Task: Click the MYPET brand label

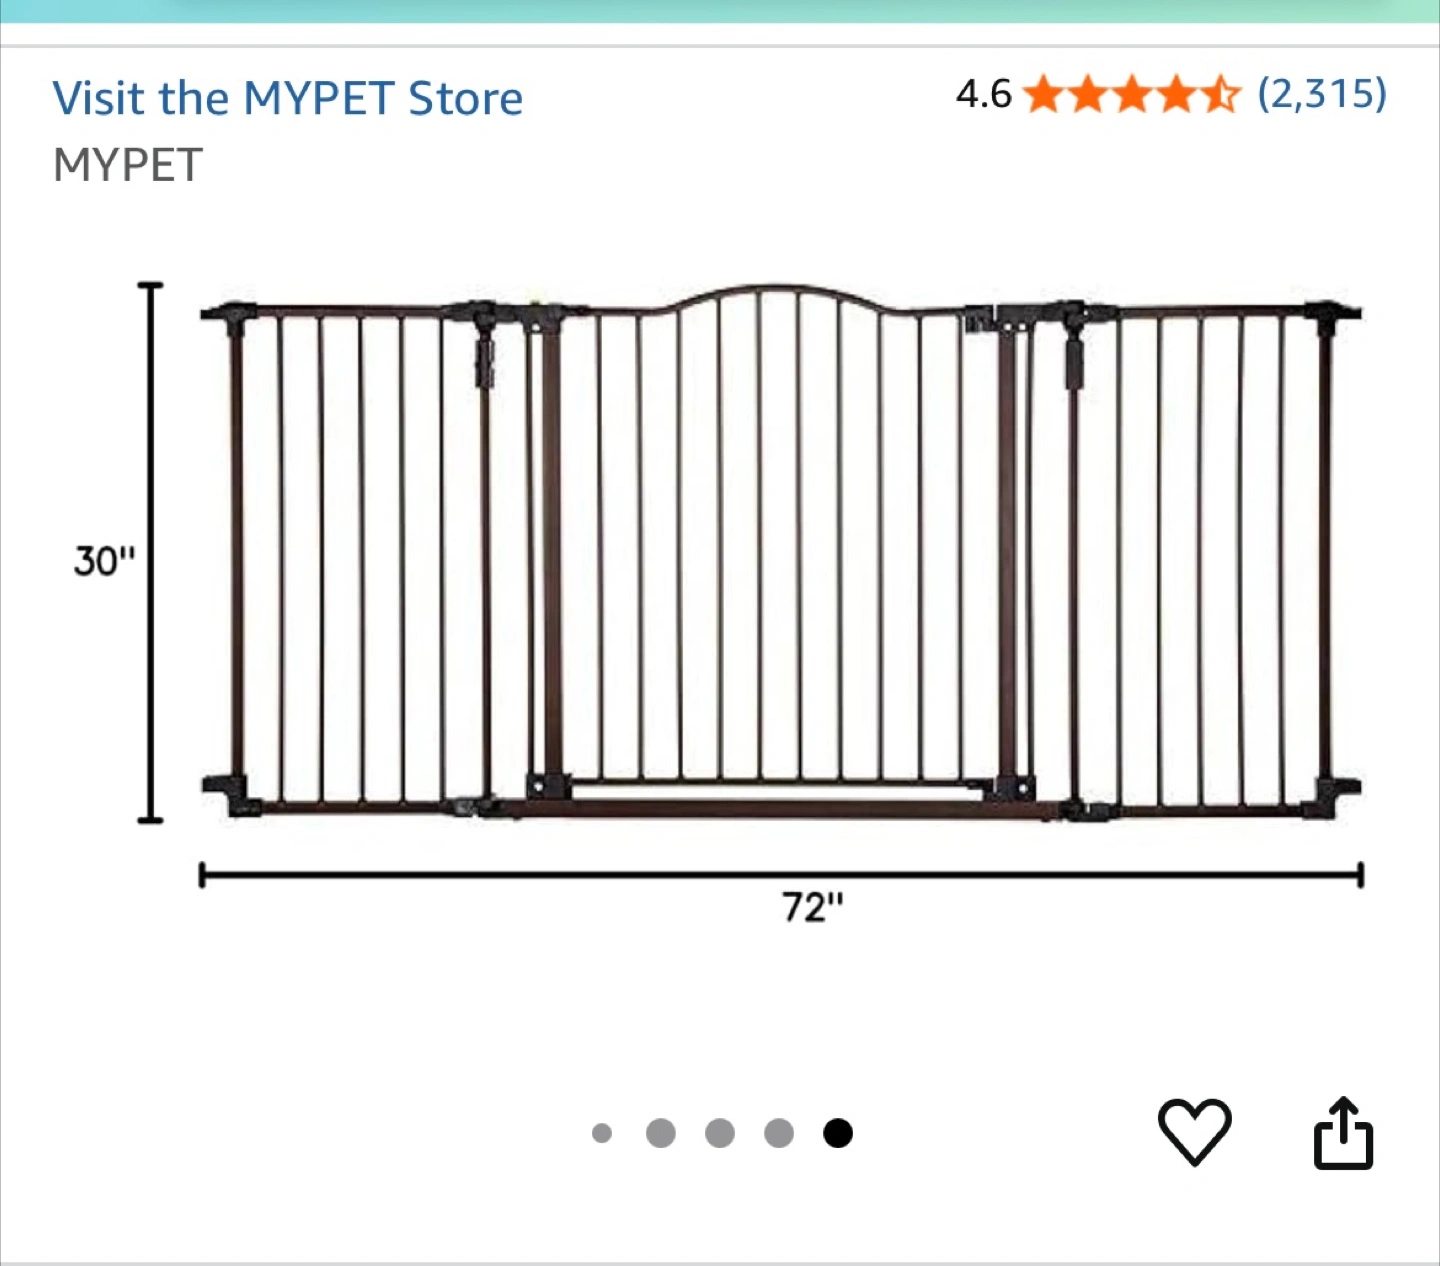Action: point(128,165)
